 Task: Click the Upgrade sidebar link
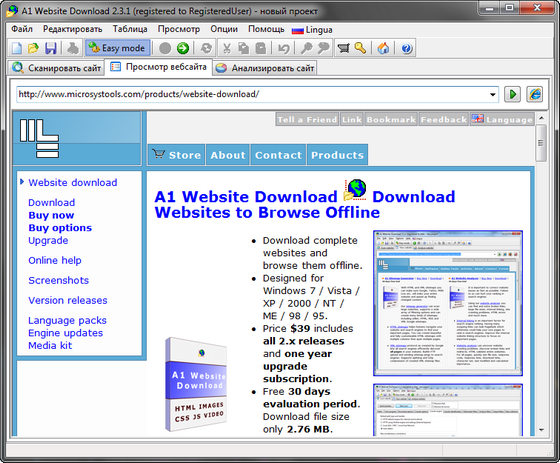(x=48, y=240)
